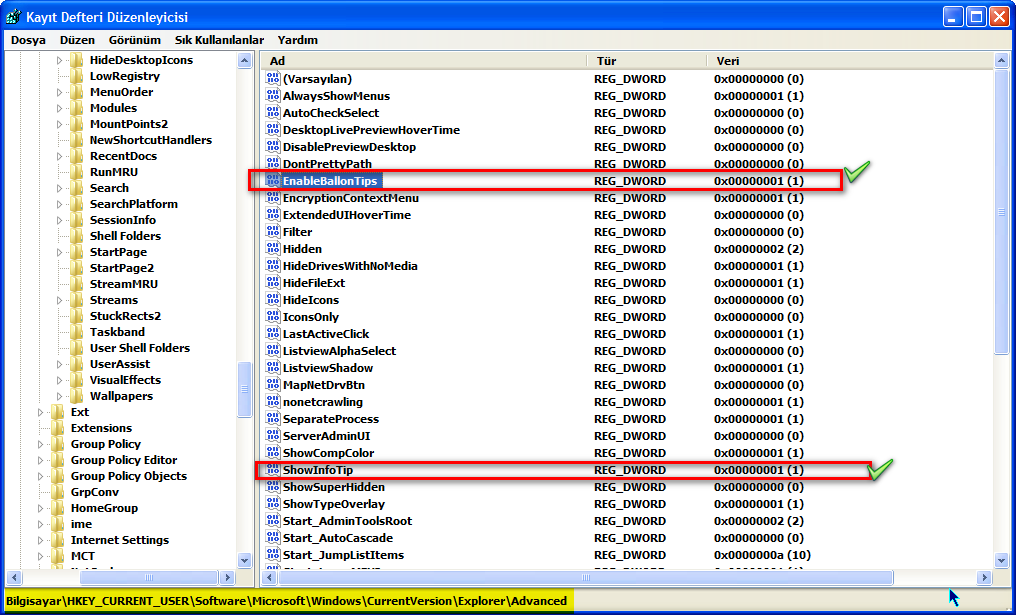Screen dimensions: 1016x615
Task: Click the DWORD icon of AlwaysShowMenus
Action: tap(273, 96)
